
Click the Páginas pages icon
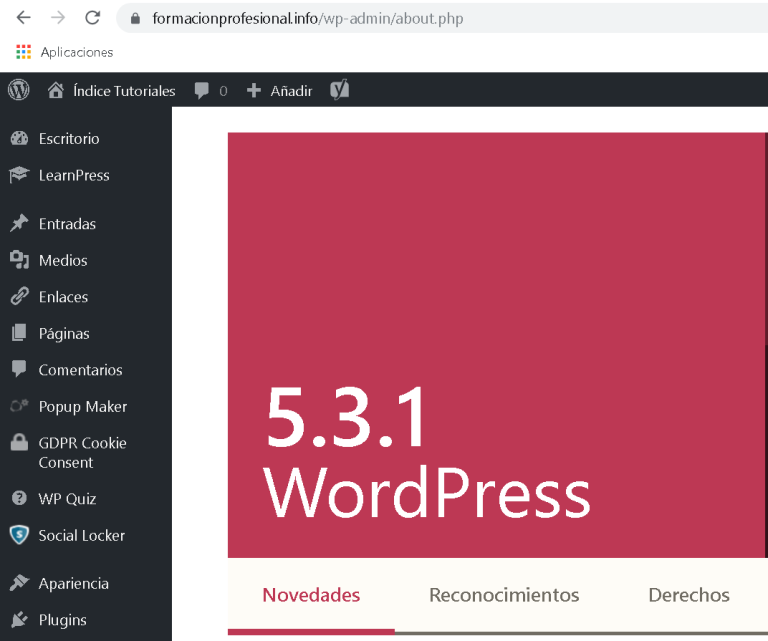pos(19,333)
